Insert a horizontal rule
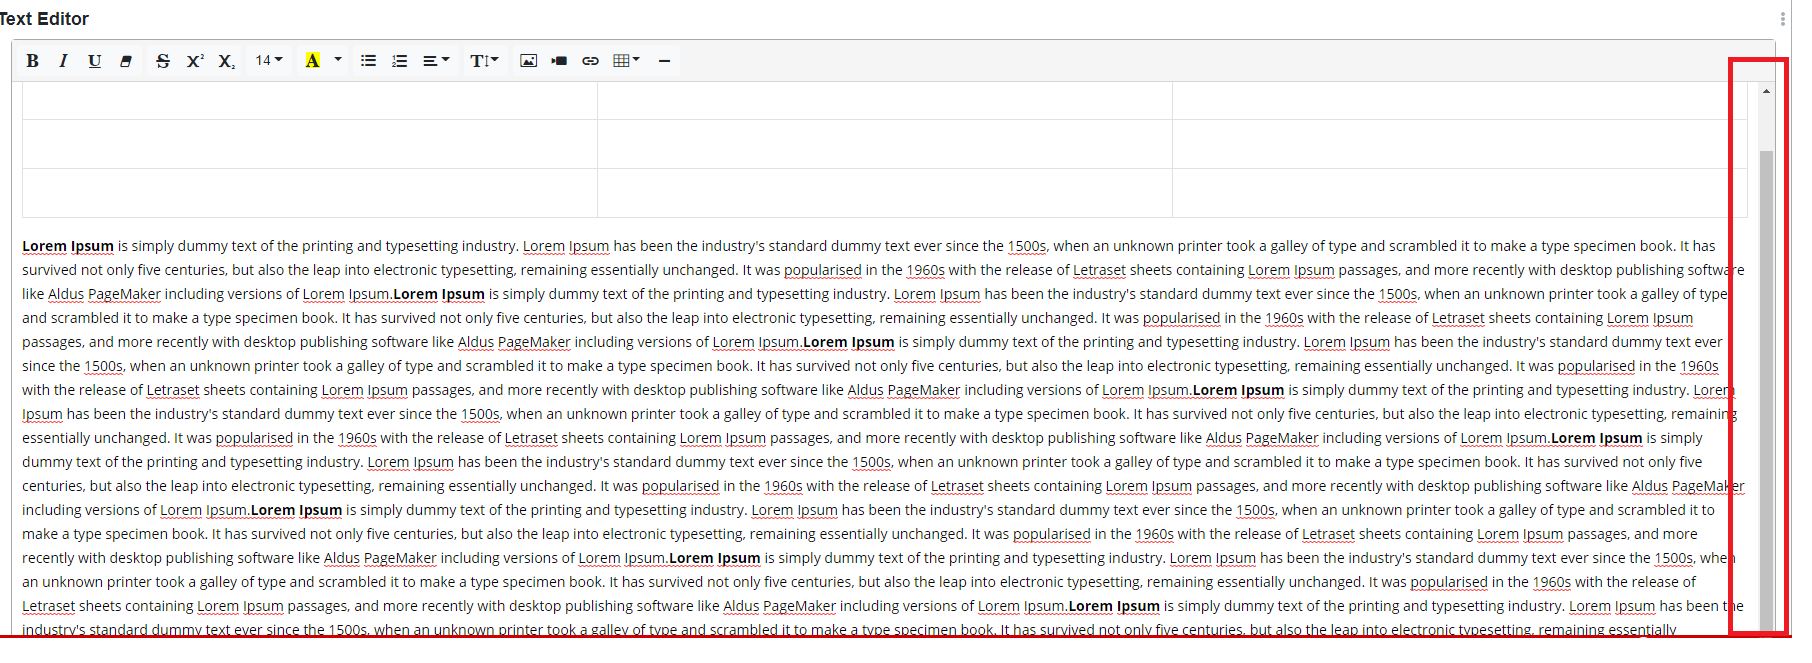Viewport: 1812px width, 663px height. point(664,61)
